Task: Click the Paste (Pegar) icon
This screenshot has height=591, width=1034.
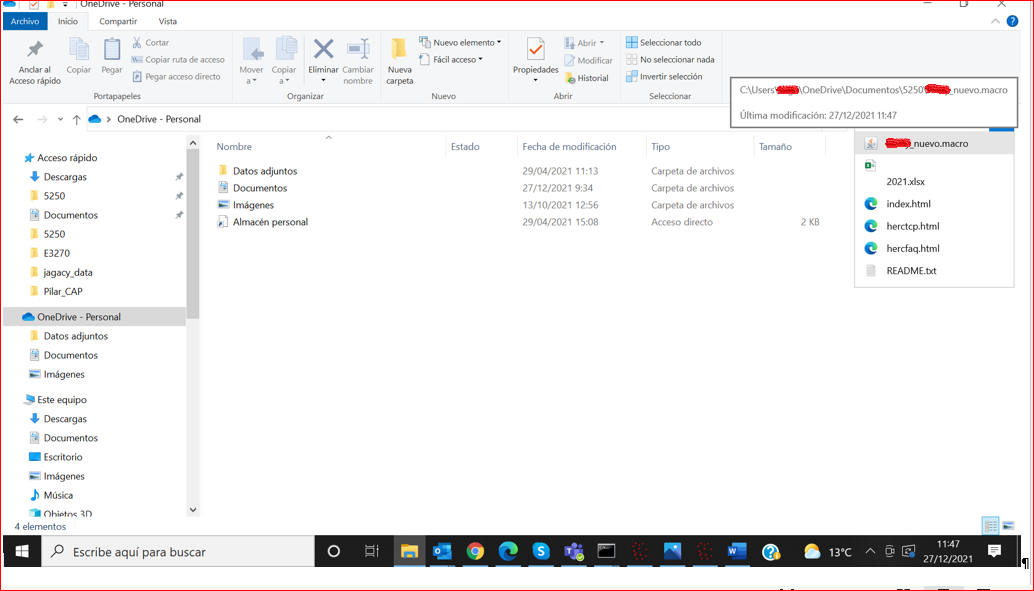Action: 112,50
